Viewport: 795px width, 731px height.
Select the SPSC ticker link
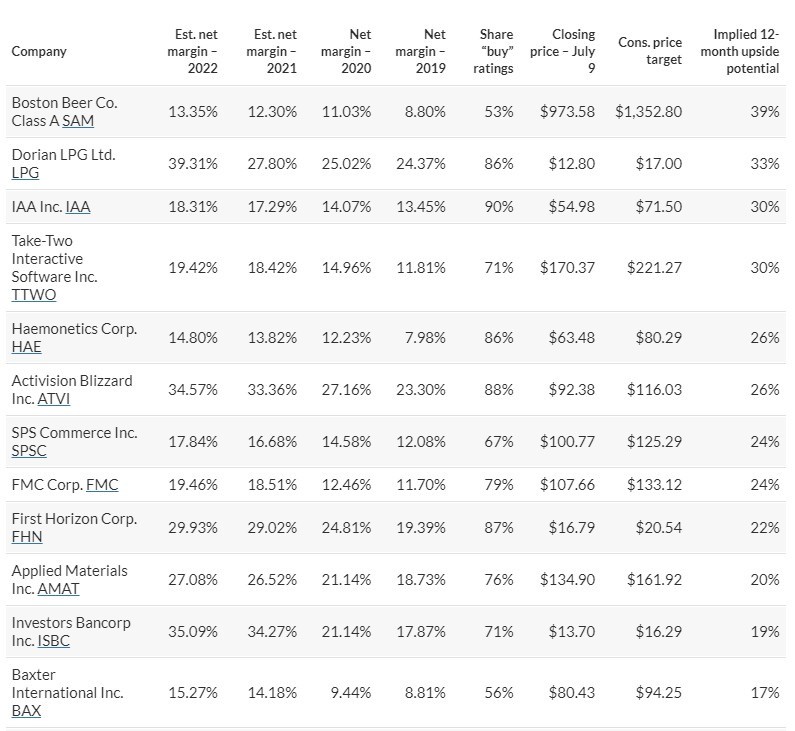click(x=29, y=451)
